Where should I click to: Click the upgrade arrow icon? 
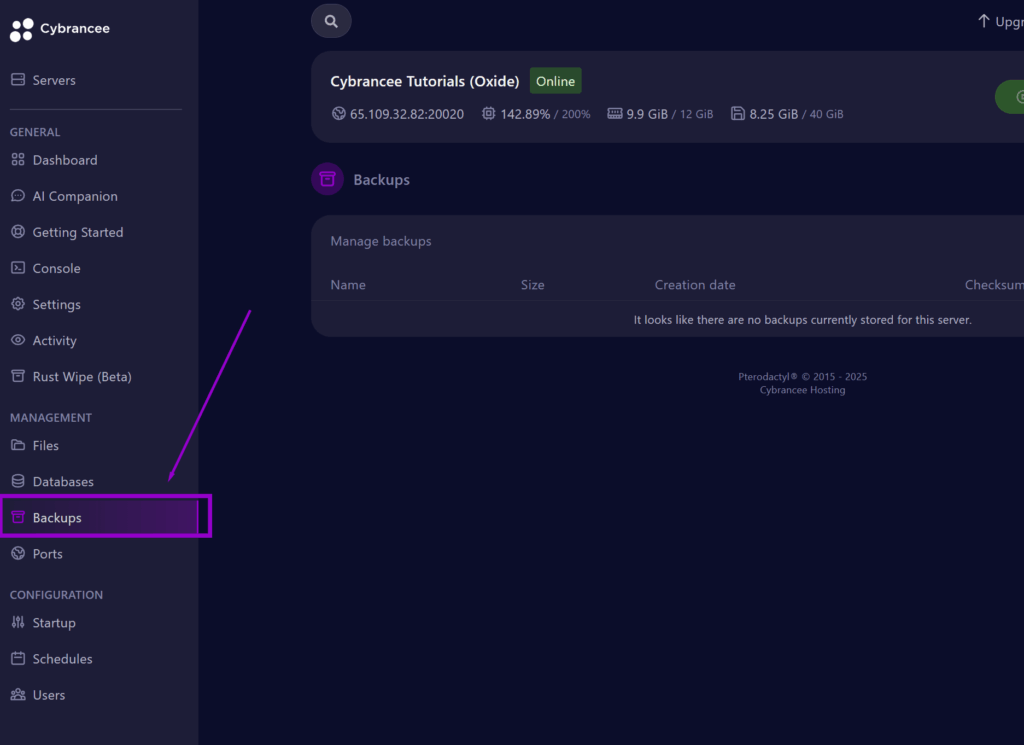pyautogui.click(x=984, y=22)
